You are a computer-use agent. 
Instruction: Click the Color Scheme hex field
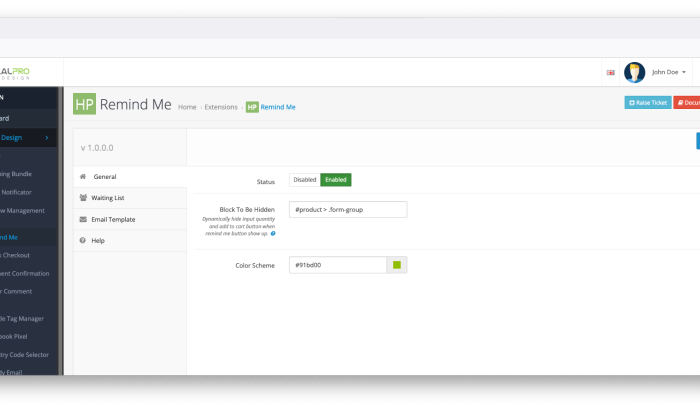(x=338, y=265)
